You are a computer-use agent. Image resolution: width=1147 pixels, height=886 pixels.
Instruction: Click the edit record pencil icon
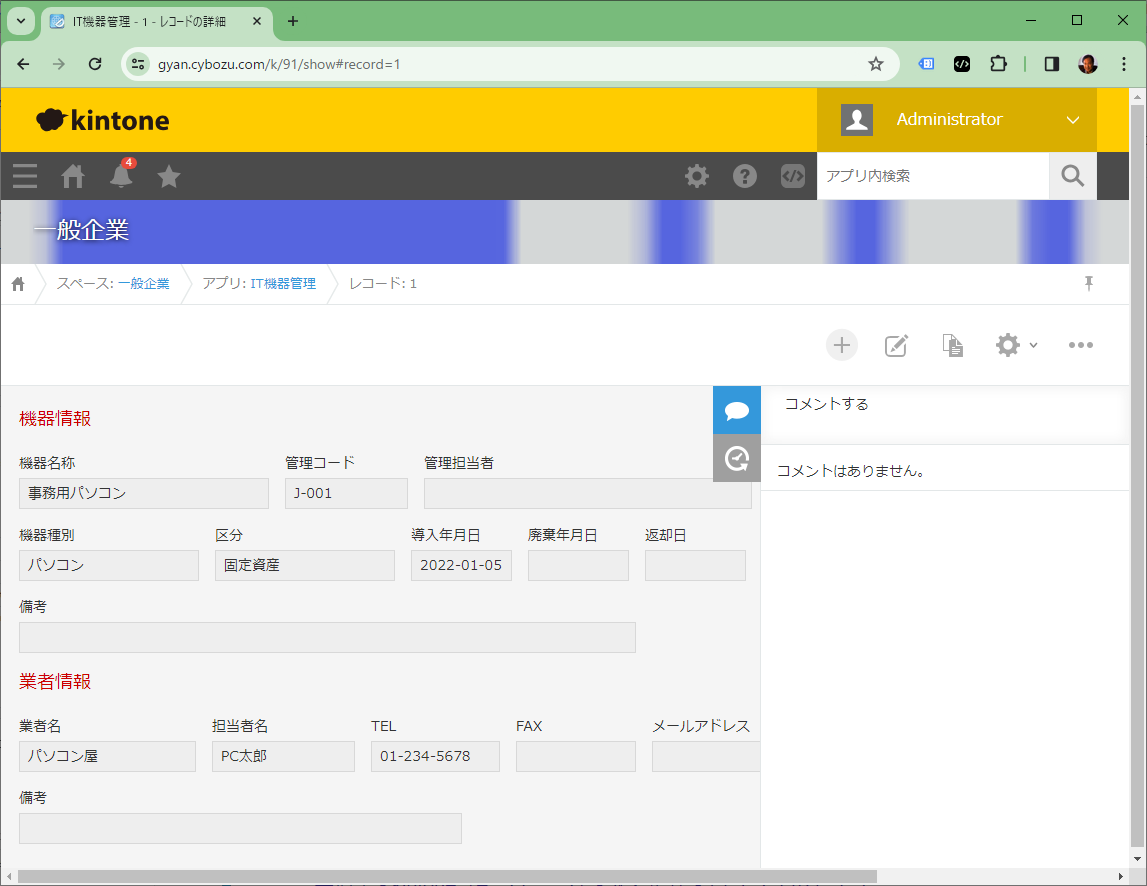897,345
